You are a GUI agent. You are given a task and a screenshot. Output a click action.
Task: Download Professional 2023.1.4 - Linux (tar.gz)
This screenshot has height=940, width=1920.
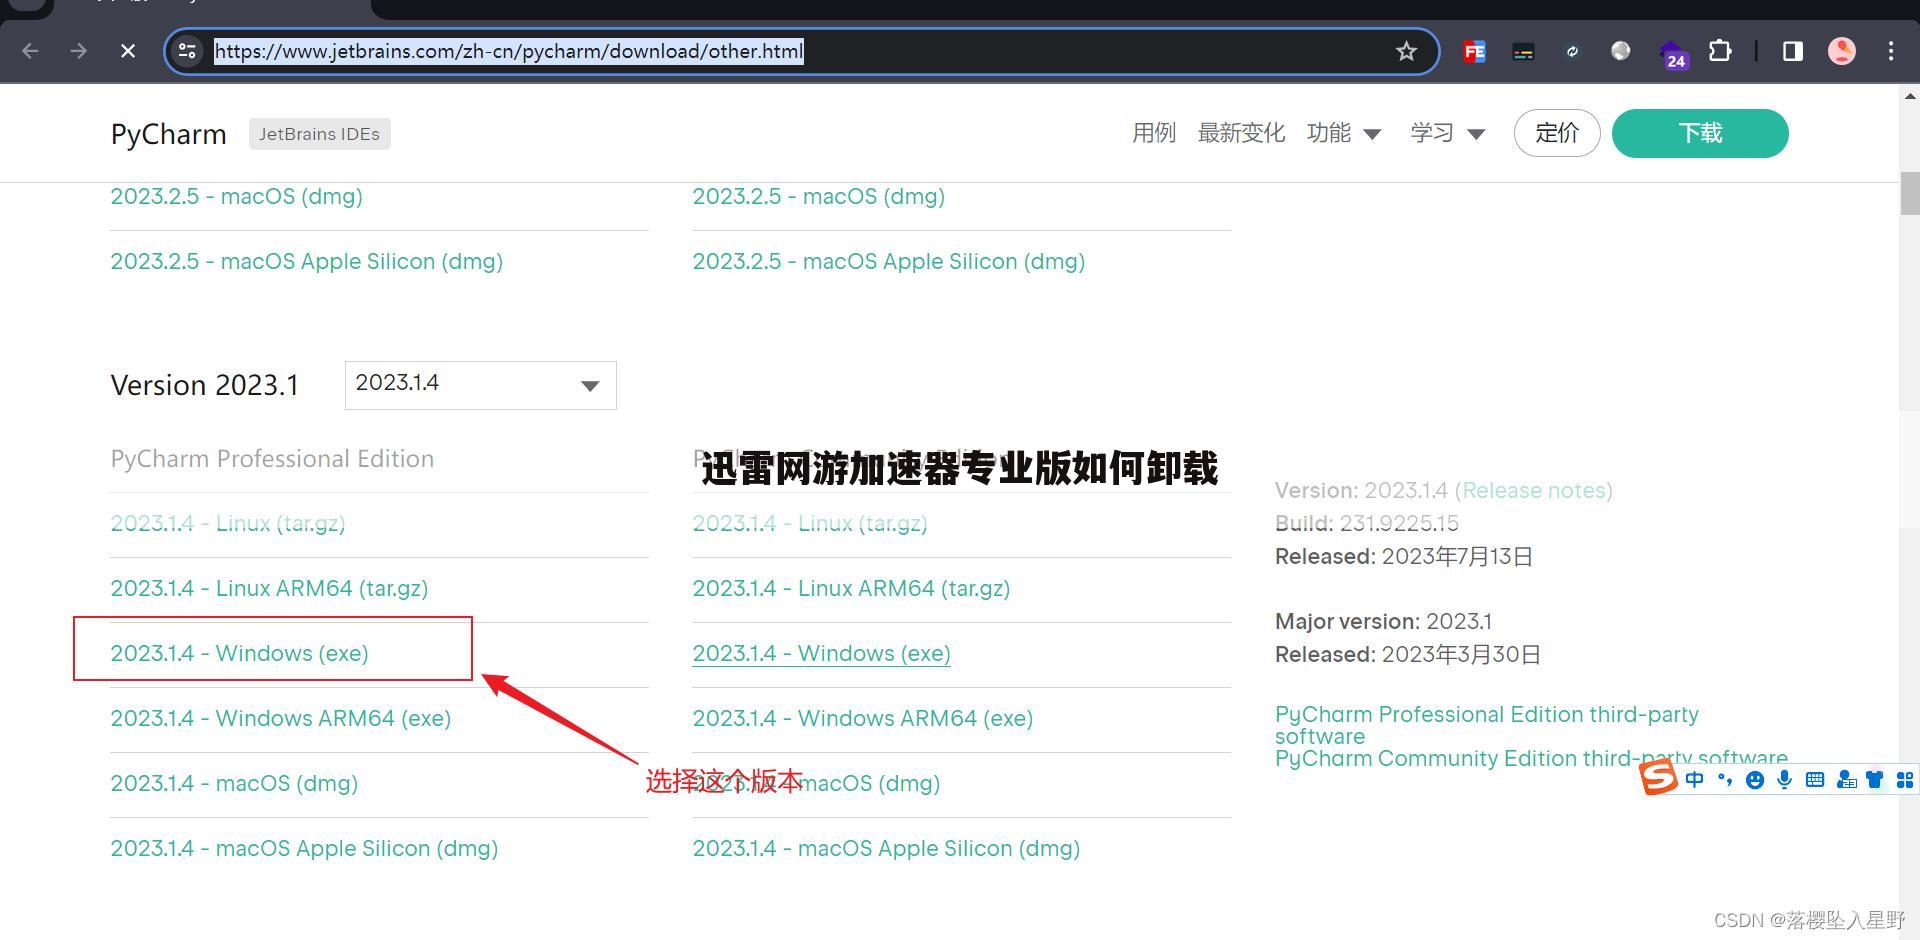(x=228, y=523)
